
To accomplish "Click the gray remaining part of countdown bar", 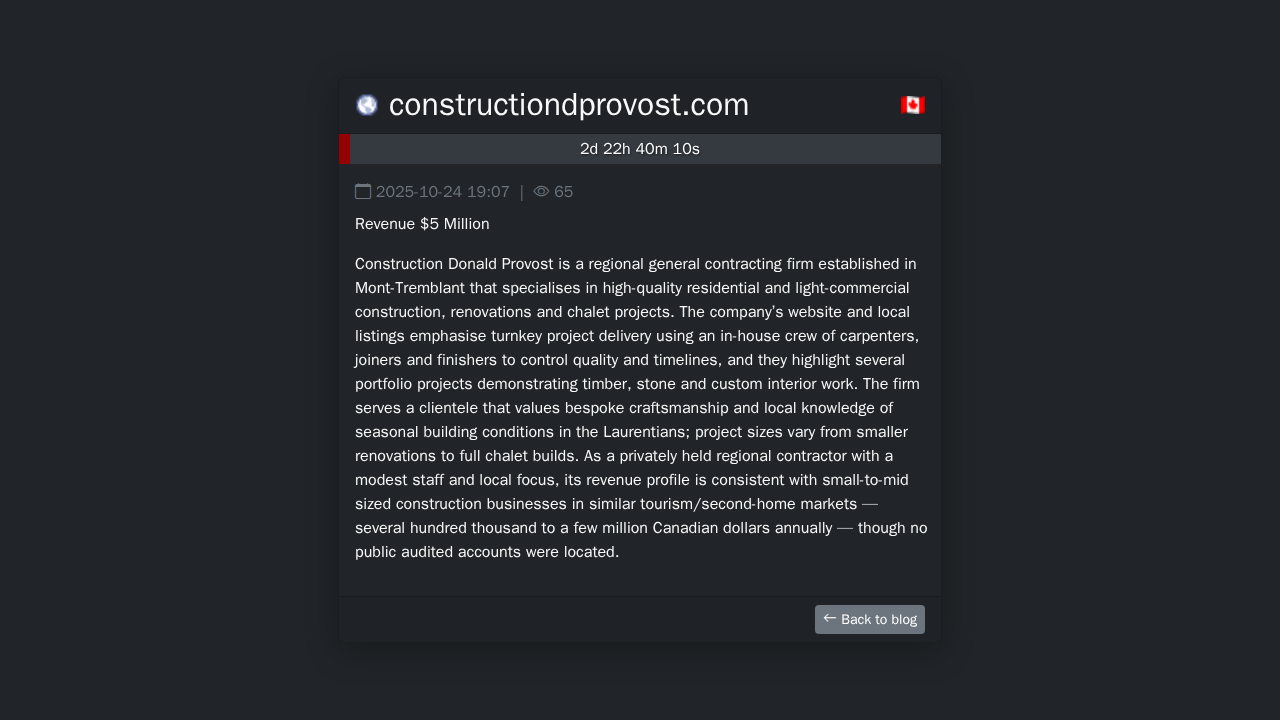I will (x=645, y=149).
